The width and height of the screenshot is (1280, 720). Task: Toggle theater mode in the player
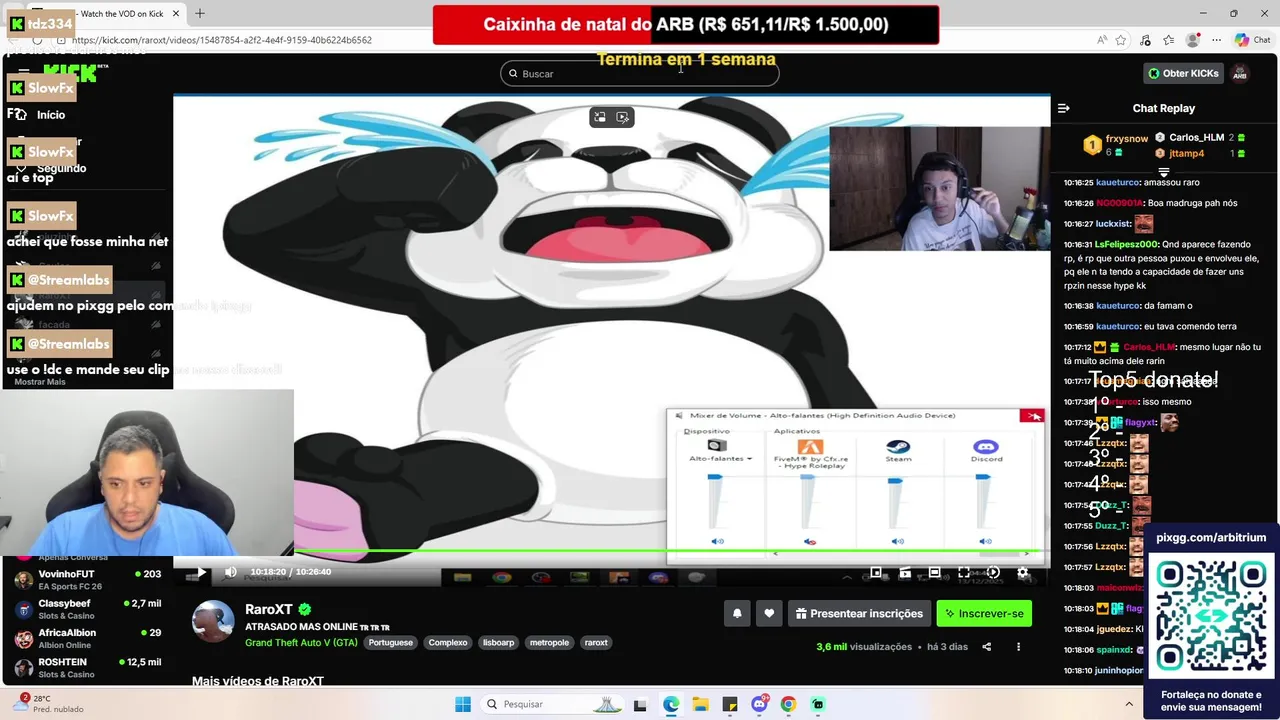click(934, 573)
